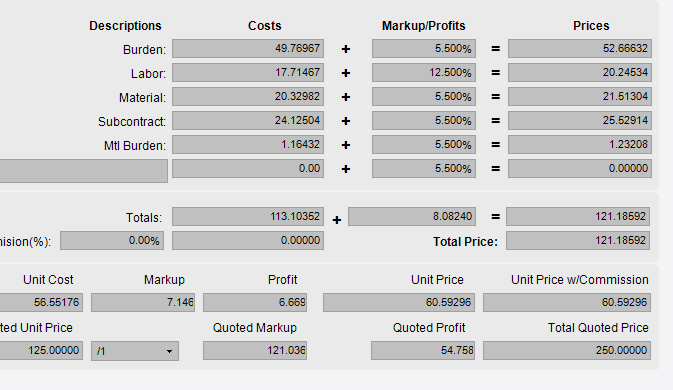Click the Subcontract: row label
Screen dimensions: 673x390
(132, 122)
